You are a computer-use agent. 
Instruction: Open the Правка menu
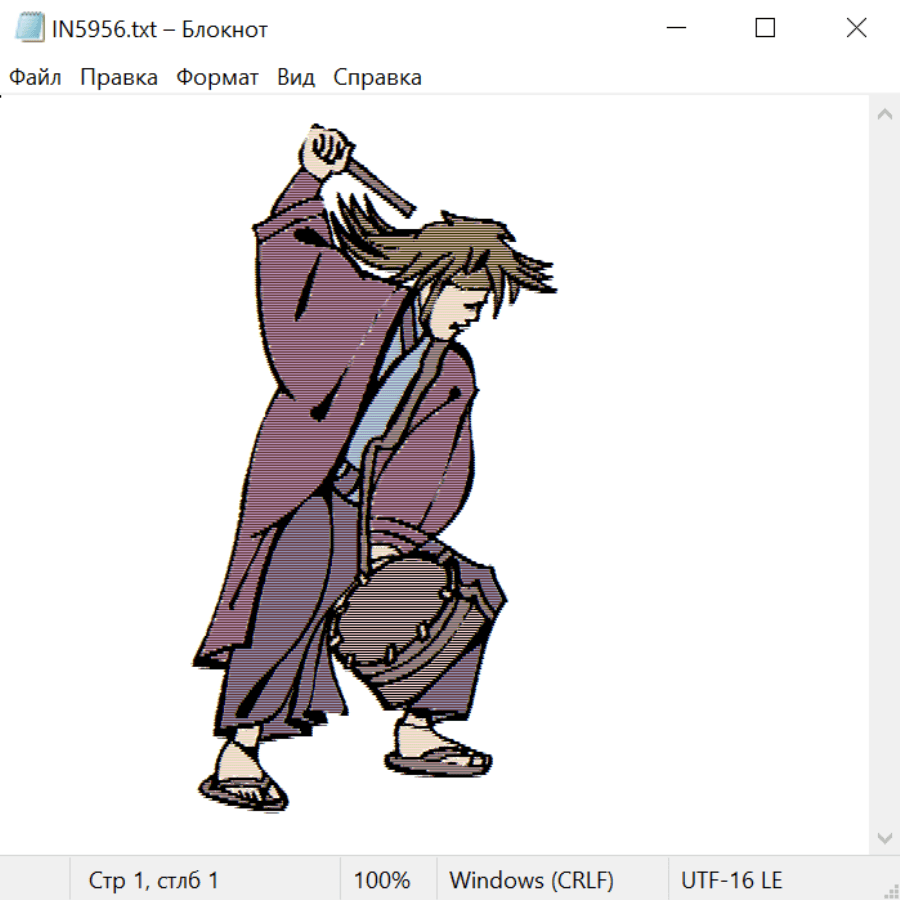(119, 78)
